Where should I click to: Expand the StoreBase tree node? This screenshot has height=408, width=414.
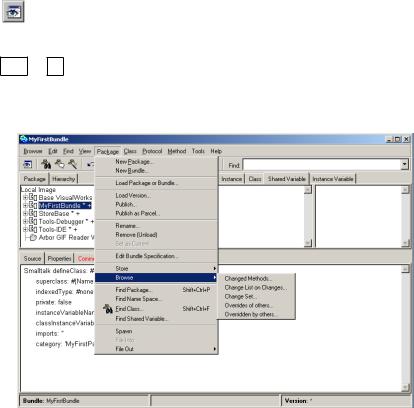[x=25, y=213]
